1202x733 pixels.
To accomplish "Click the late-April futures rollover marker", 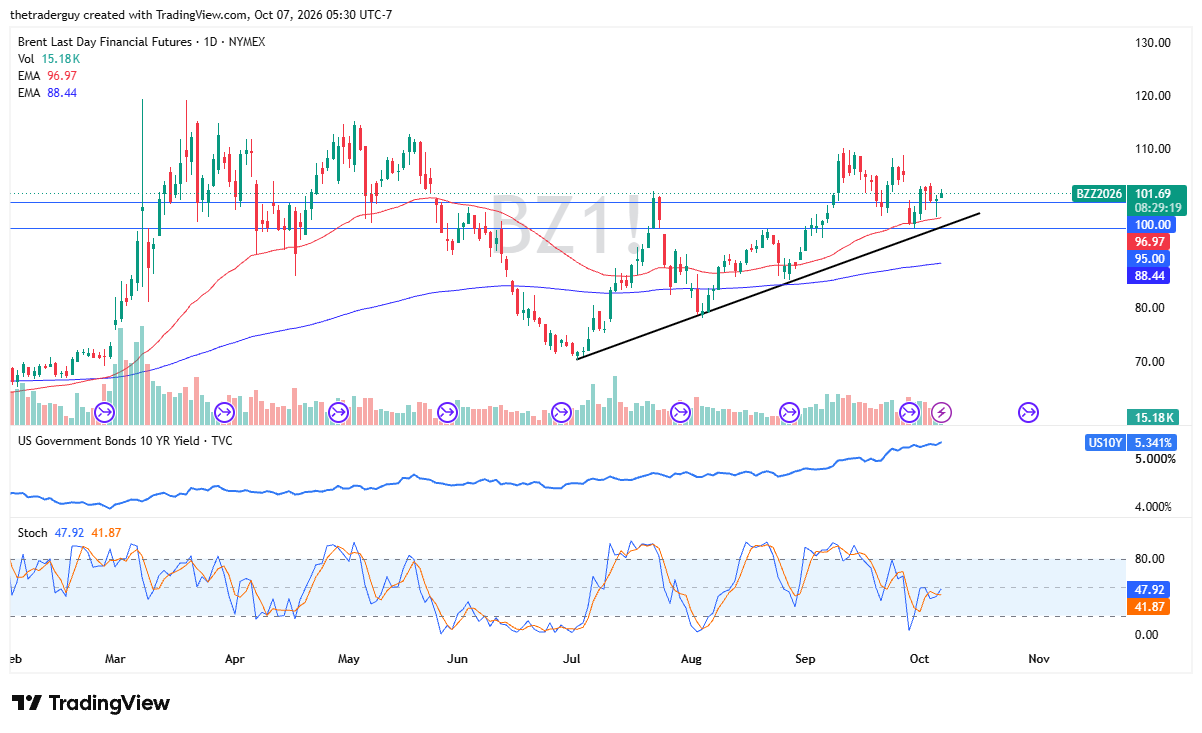I will click(x=338, y=412).
